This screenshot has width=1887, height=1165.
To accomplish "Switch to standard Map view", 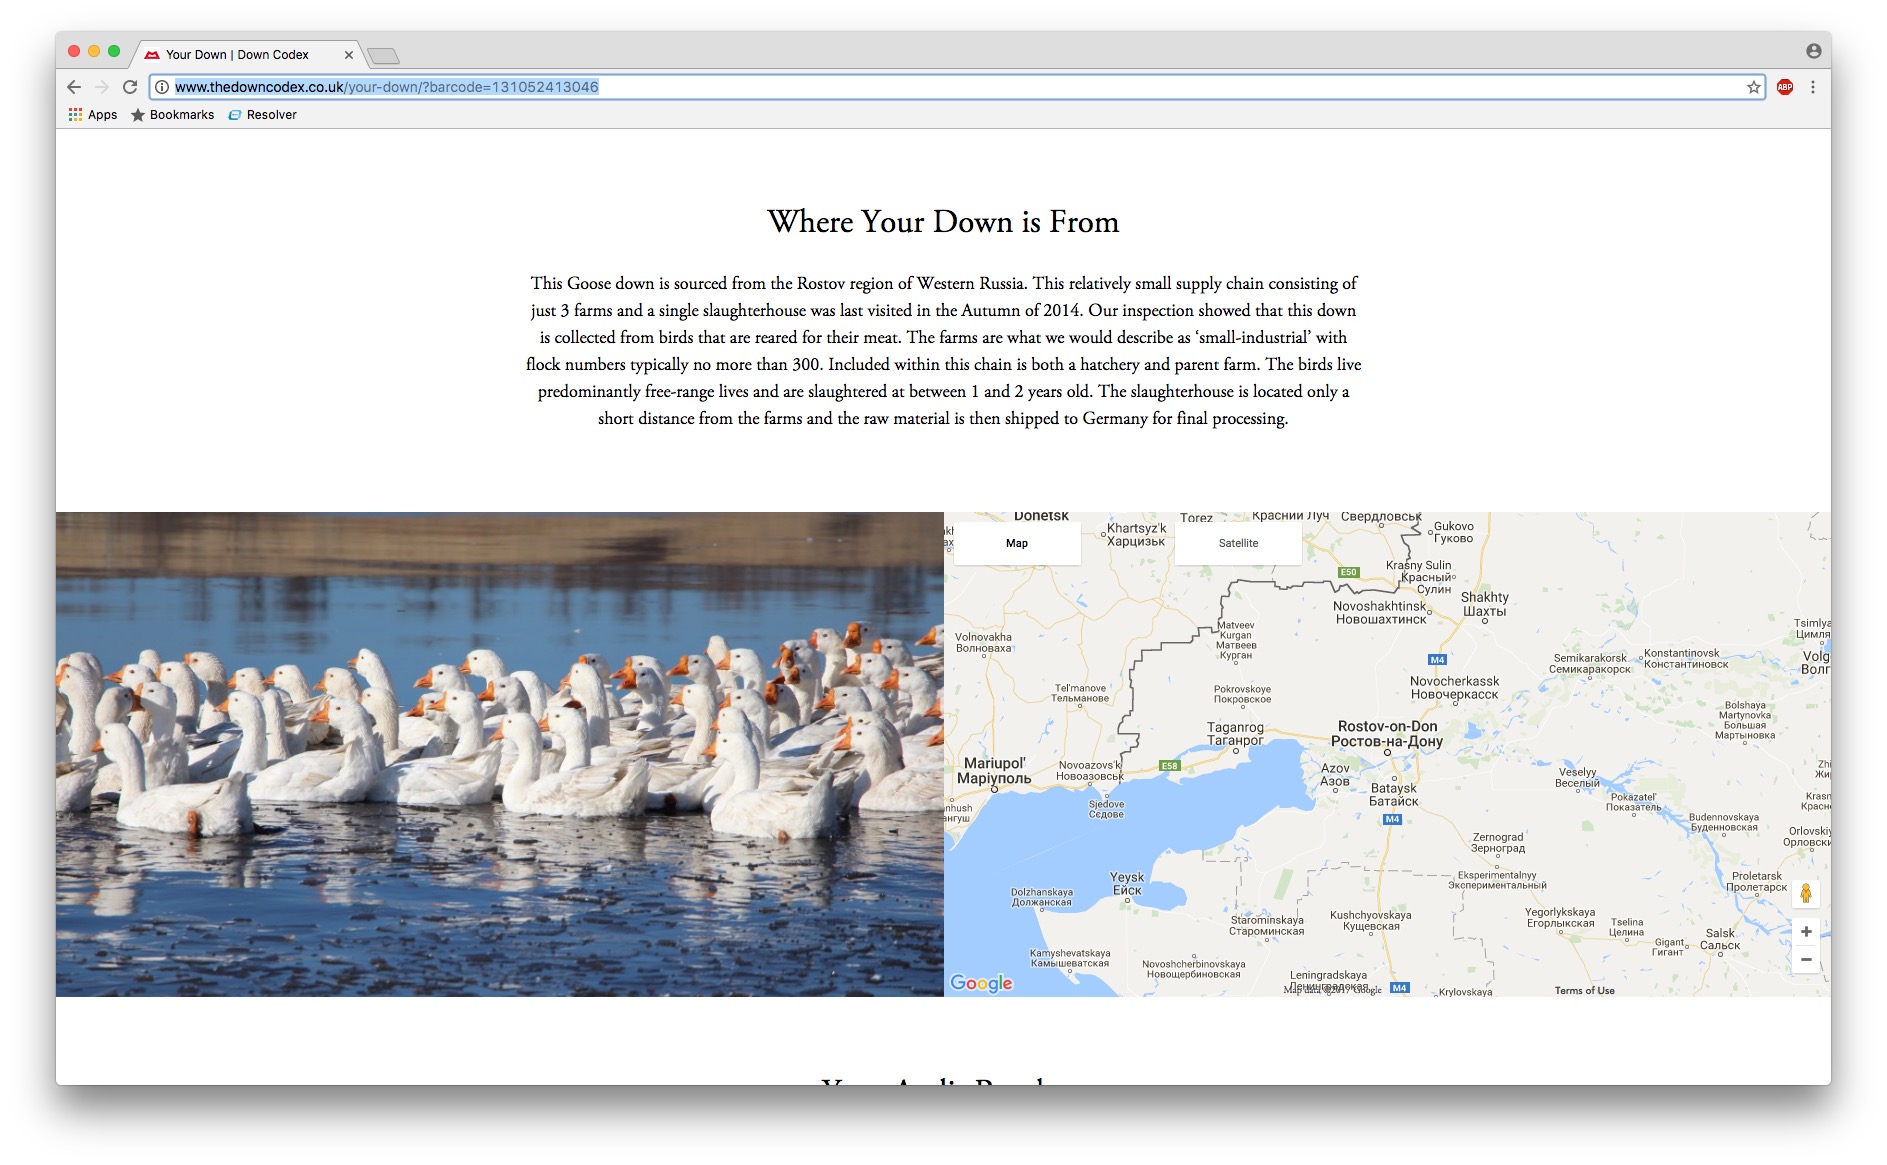I will pyautogui.click(x=1016, y=543).
